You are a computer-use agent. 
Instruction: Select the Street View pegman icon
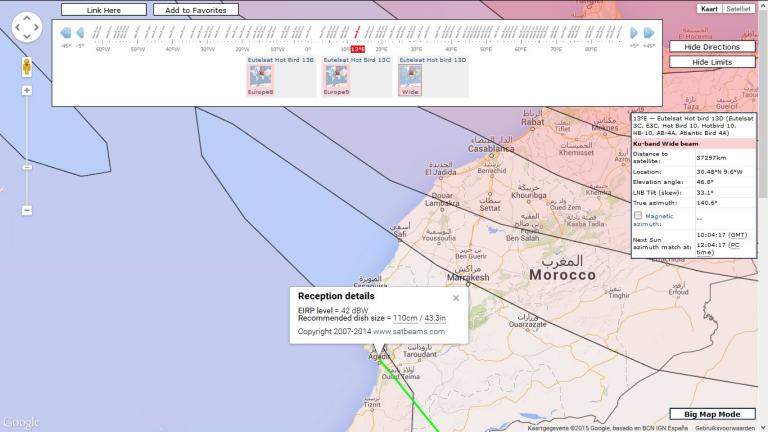(26, 67)
